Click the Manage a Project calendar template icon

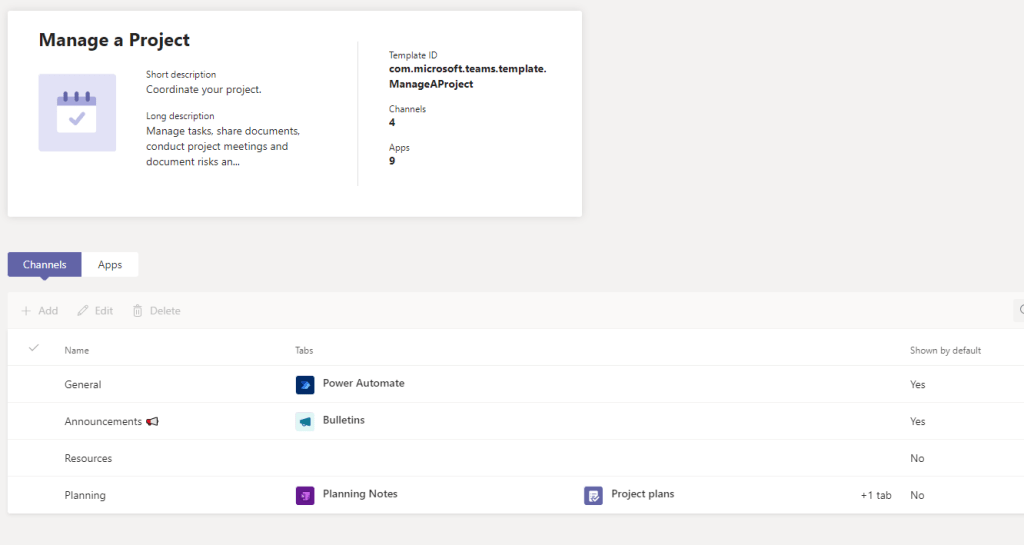(77, 113)
